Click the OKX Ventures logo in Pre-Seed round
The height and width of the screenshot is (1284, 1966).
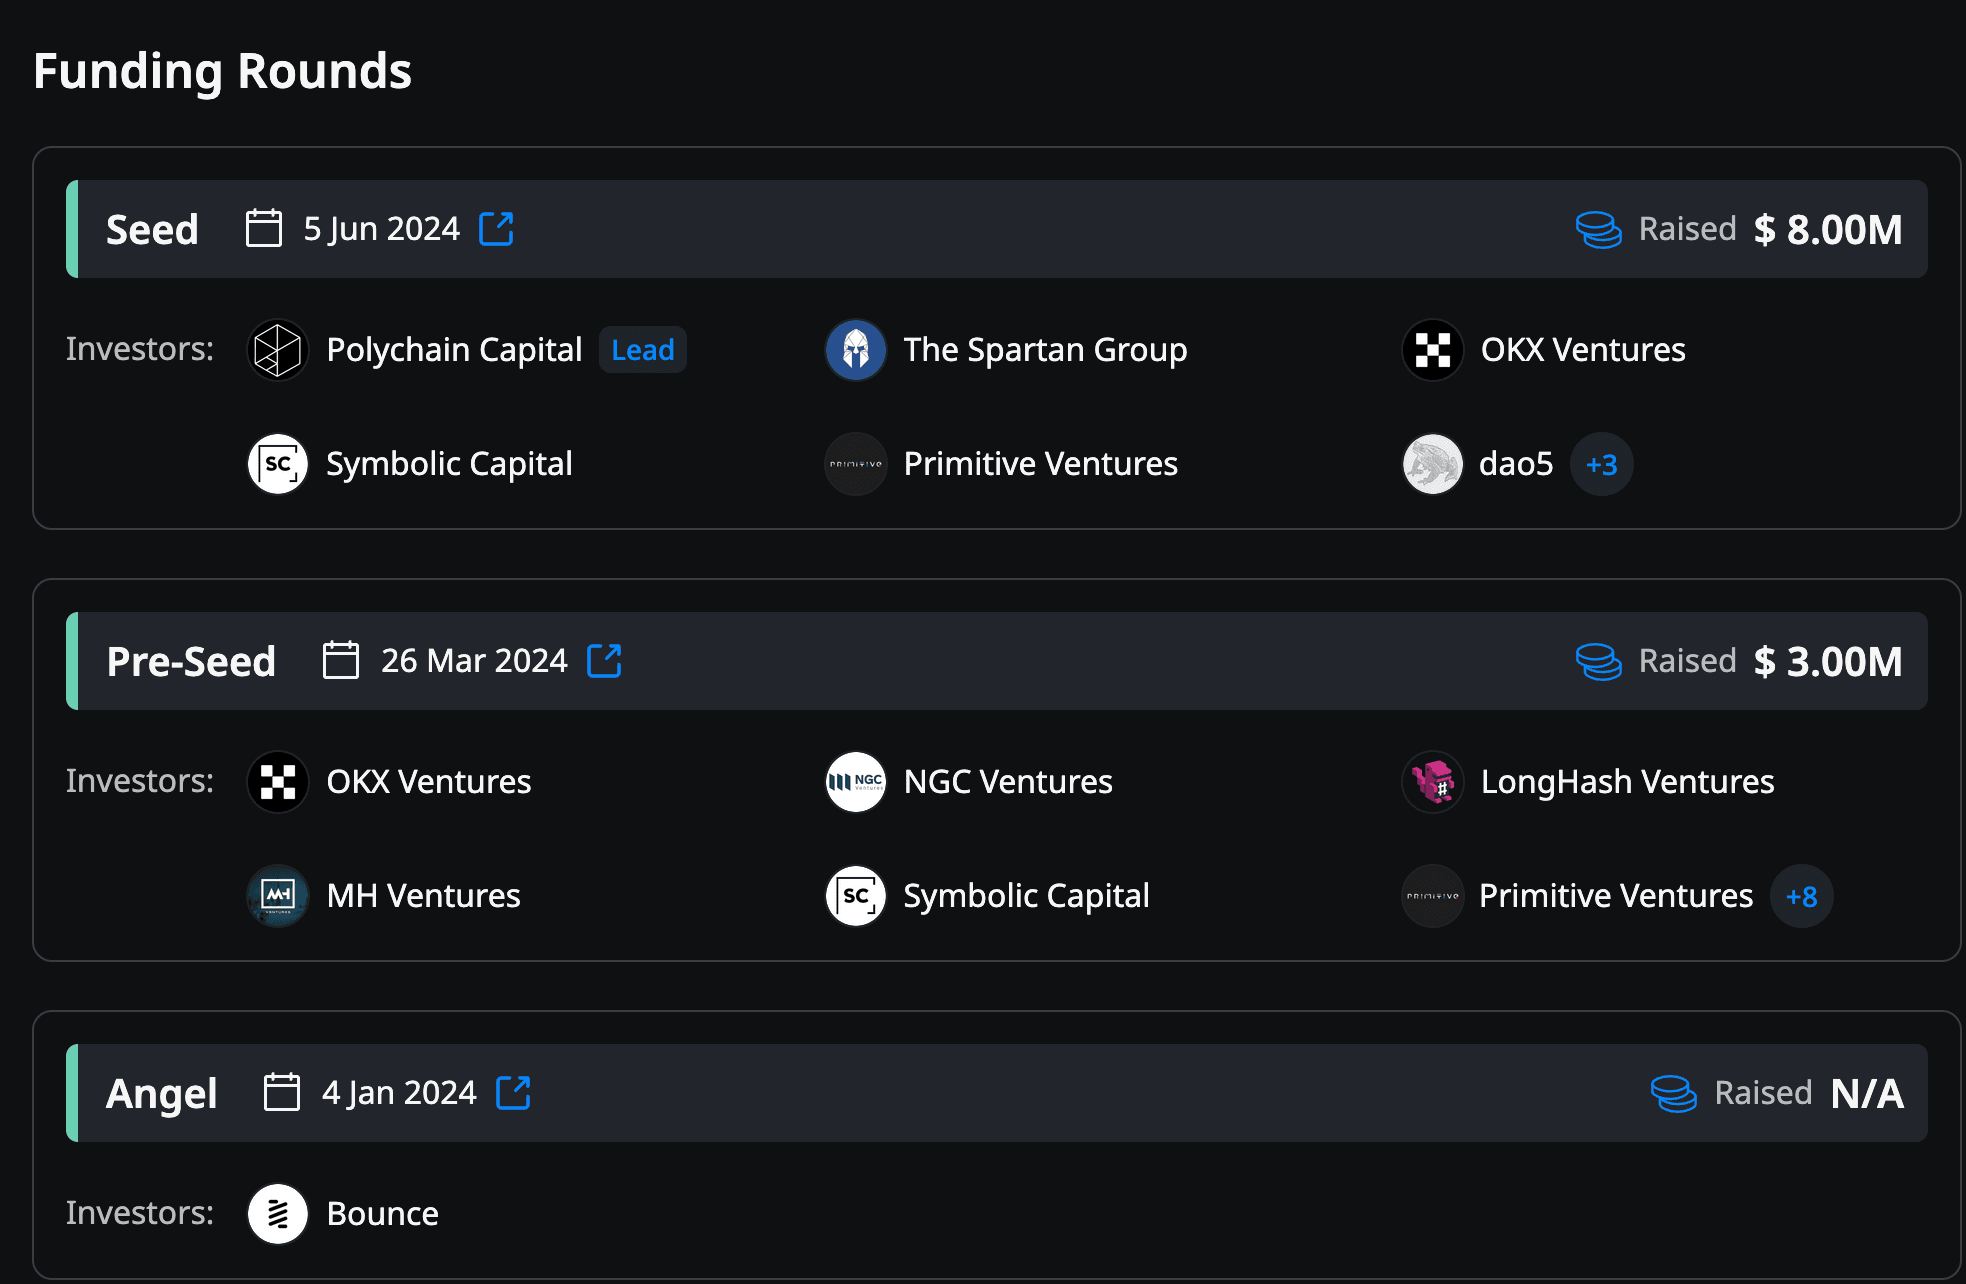(278, 782)
